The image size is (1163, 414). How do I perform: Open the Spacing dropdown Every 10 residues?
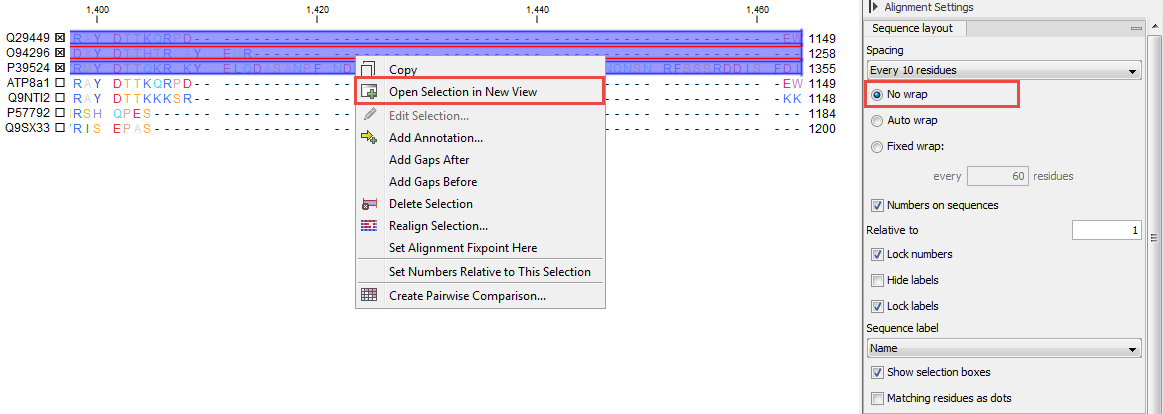1003,71
